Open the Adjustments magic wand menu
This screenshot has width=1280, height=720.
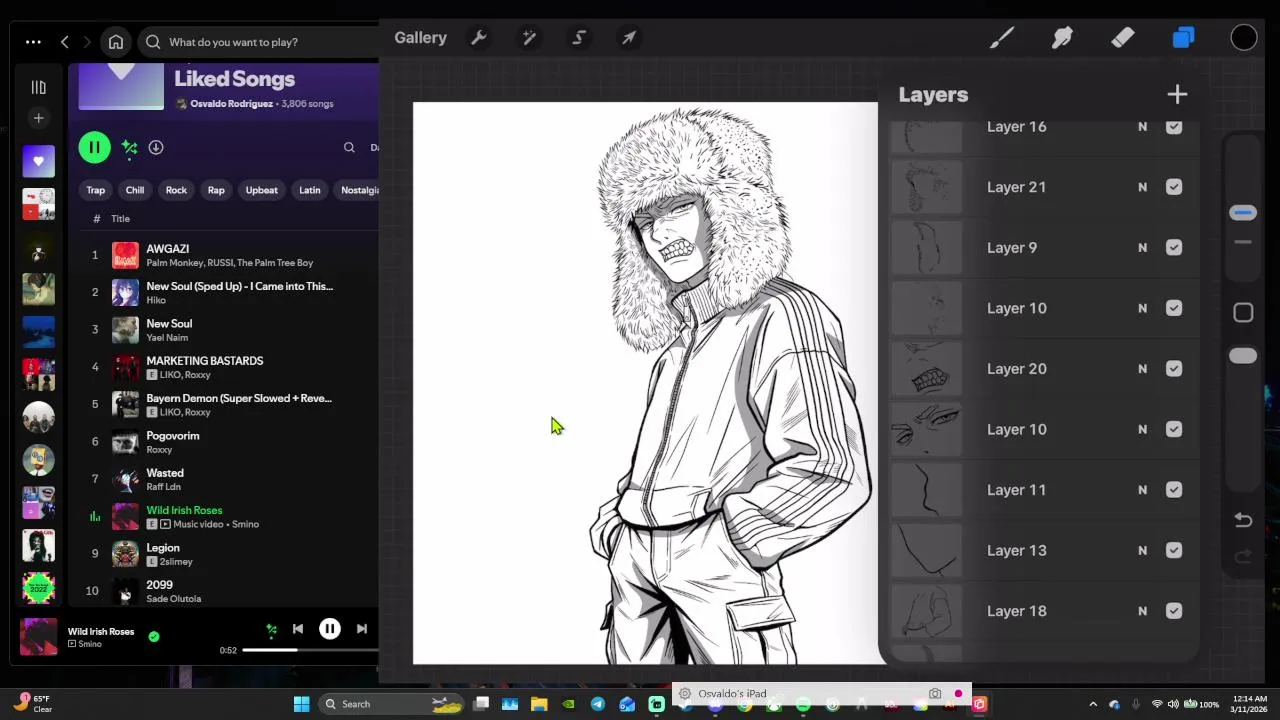coord(529,38)
